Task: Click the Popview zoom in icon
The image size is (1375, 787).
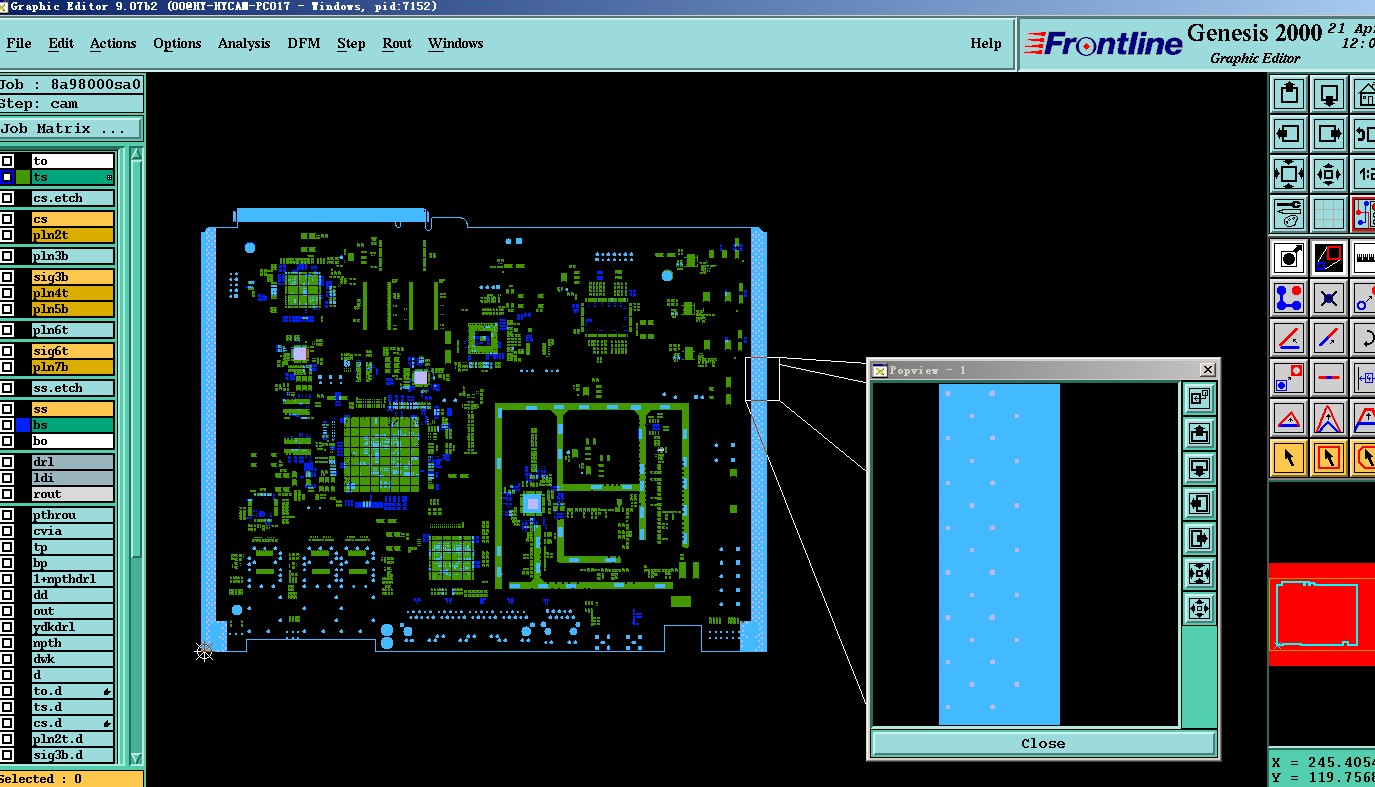Action: tap(1199, 573)
